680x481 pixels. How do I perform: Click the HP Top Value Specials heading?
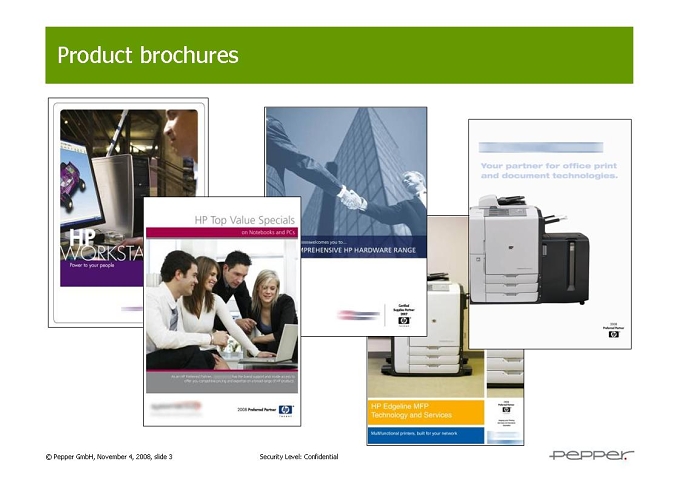(245, 220)
